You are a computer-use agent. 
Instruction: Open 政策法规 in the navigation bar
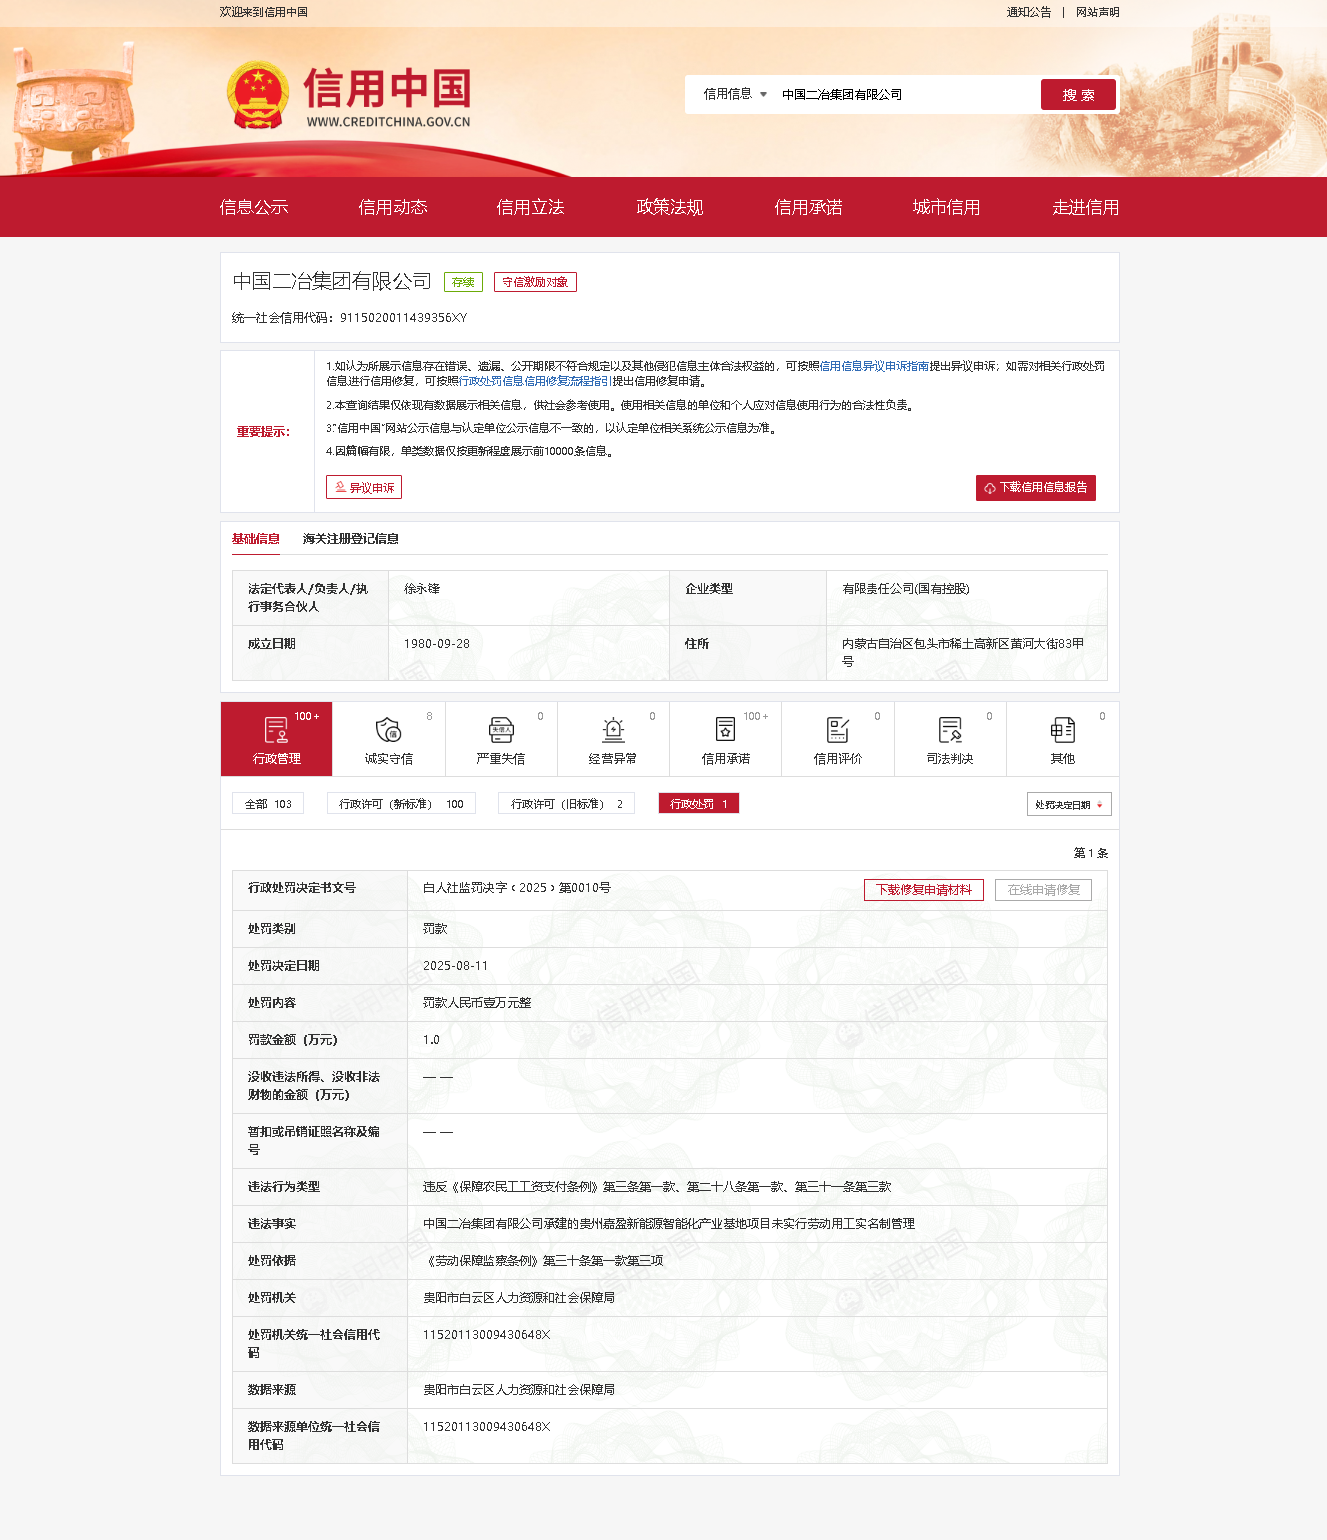(x=670, y=207)
